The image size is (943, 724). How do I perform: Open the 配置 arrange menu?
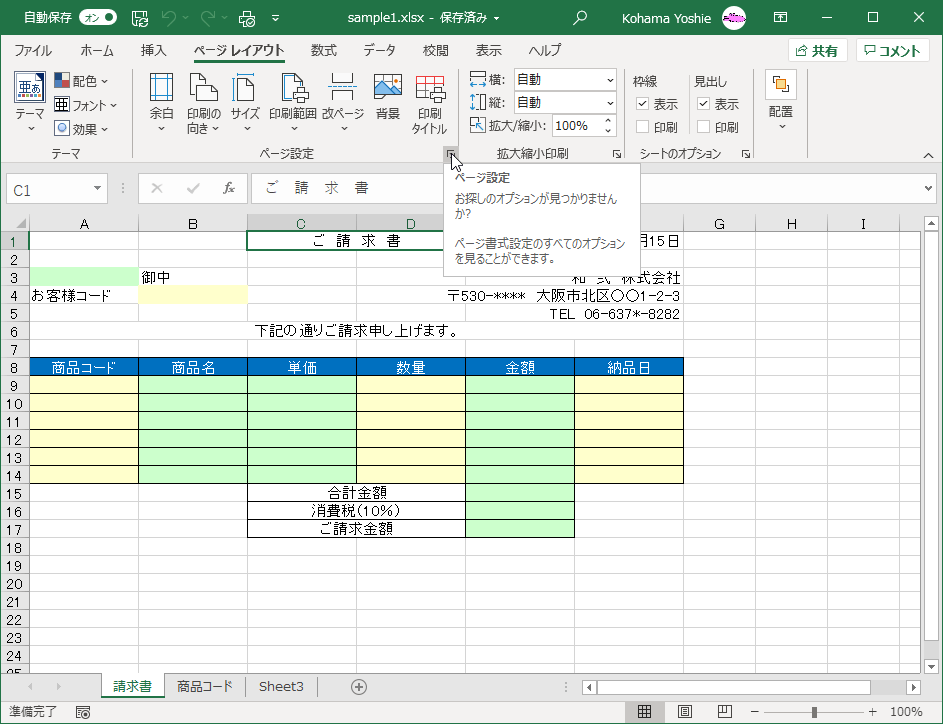click(781, 101)
